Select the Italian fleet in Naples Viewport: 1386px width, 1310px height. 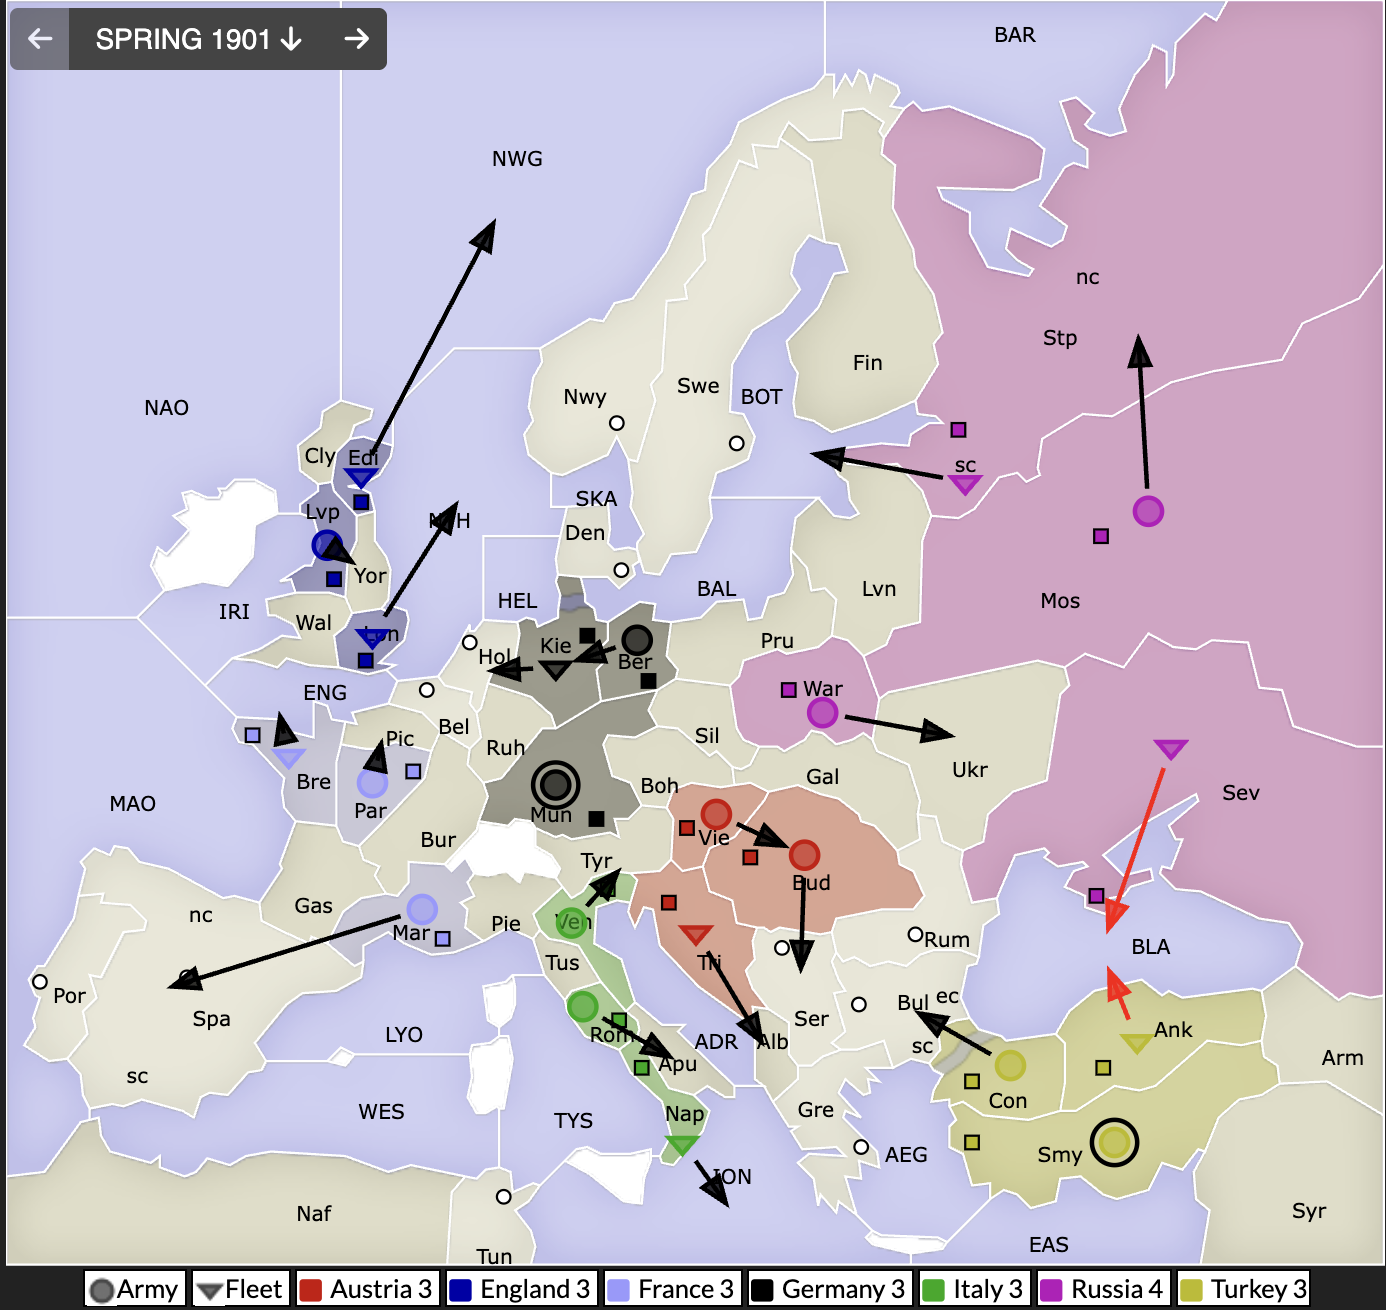pos(681,1145)
